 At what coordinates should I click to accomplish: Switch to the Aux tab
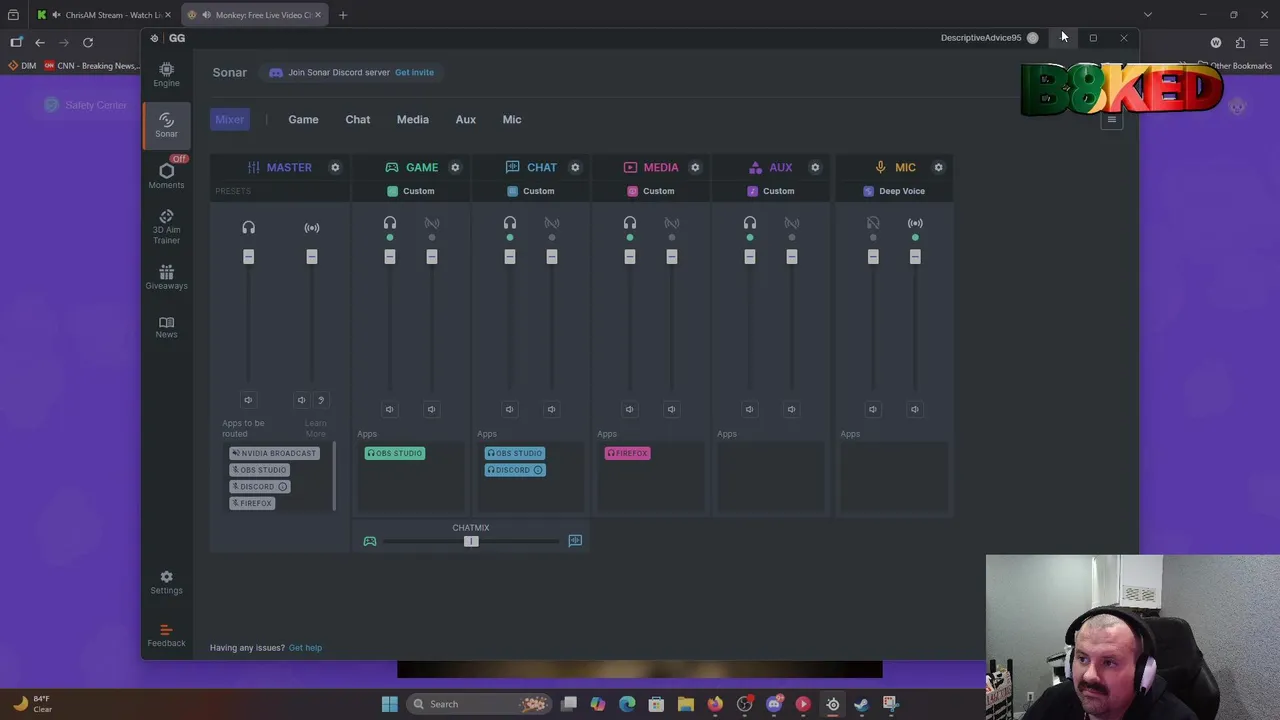coord(465,119)
